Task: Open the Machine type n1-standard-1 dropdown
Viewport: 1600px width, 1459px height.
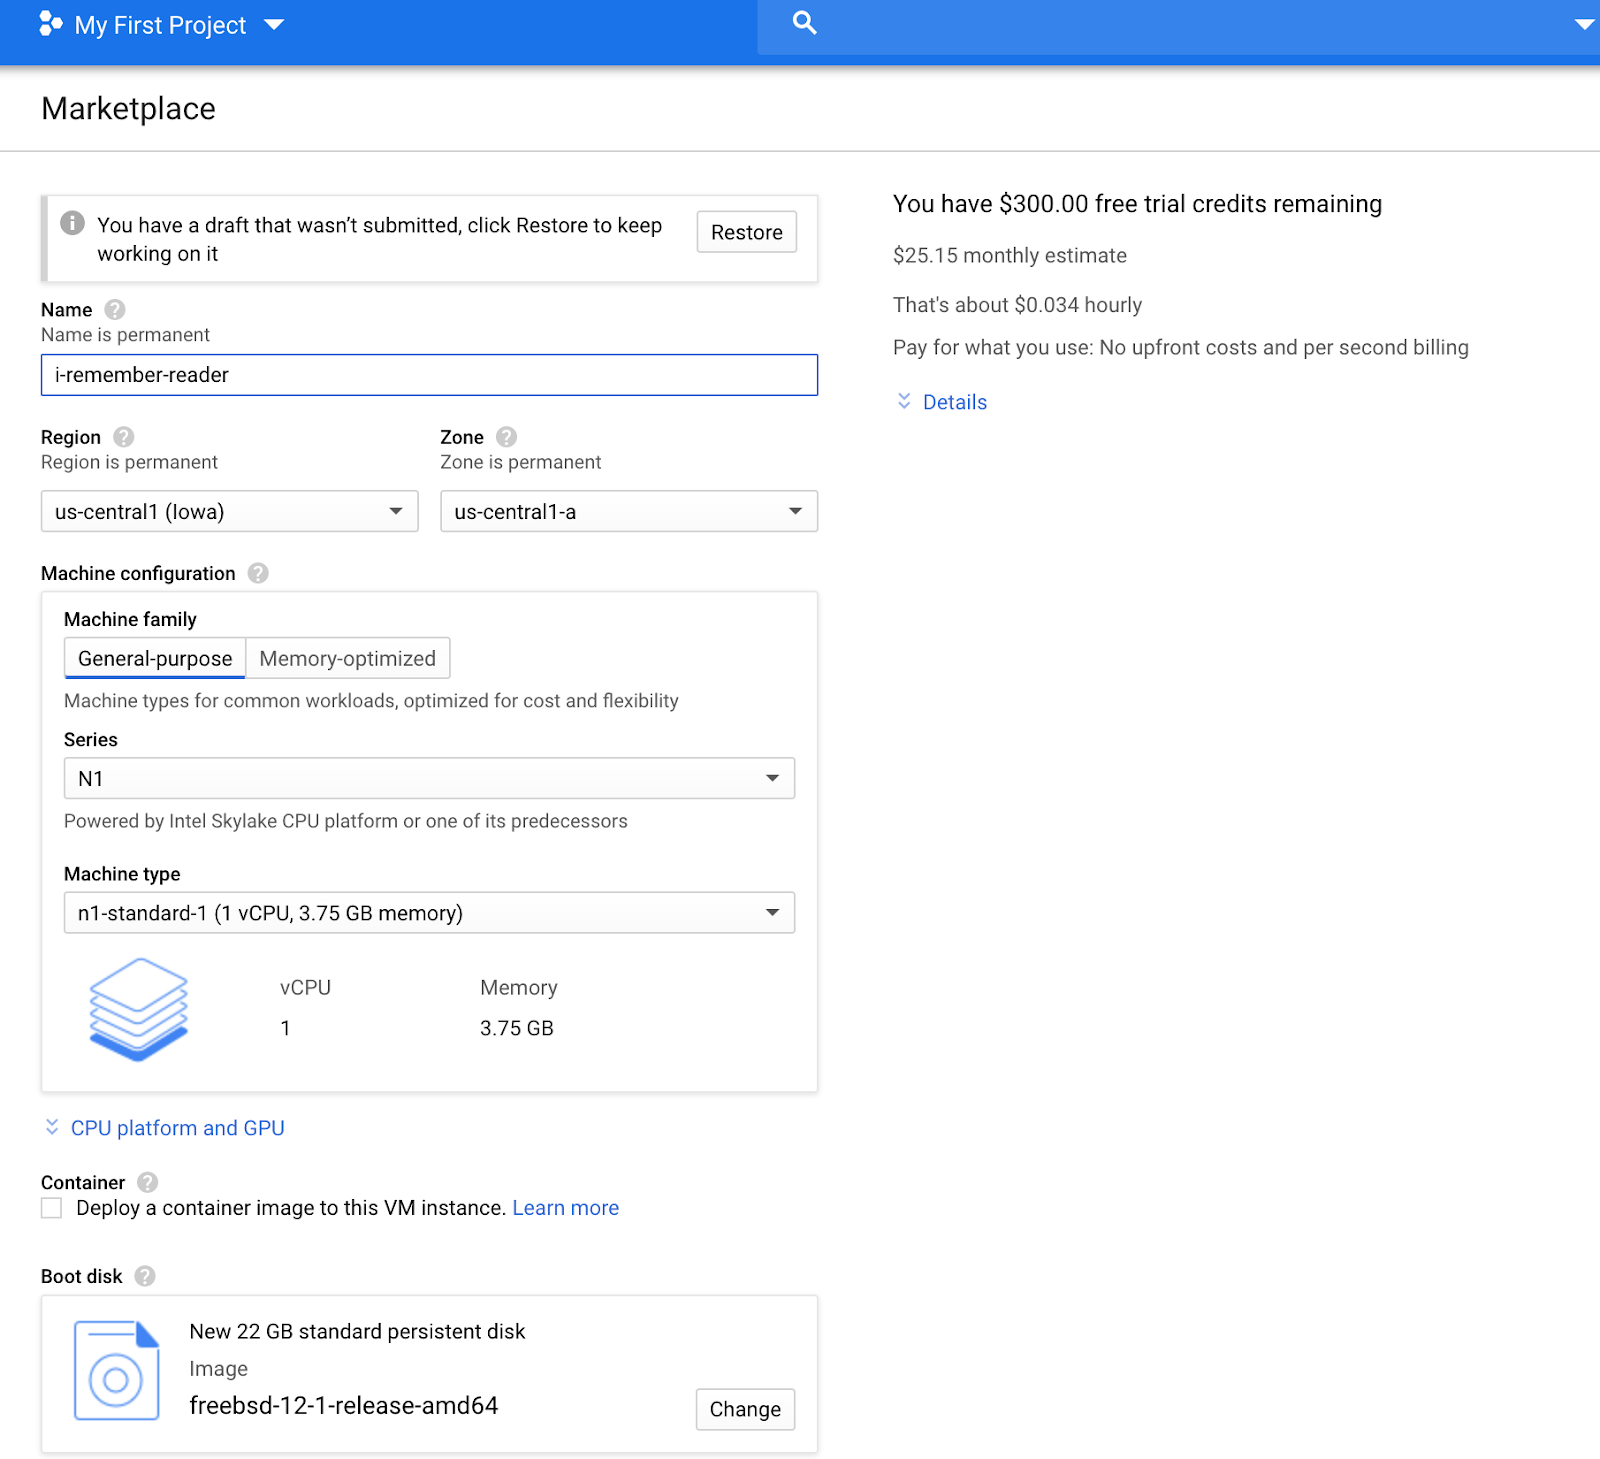Action: pos(429,913)
